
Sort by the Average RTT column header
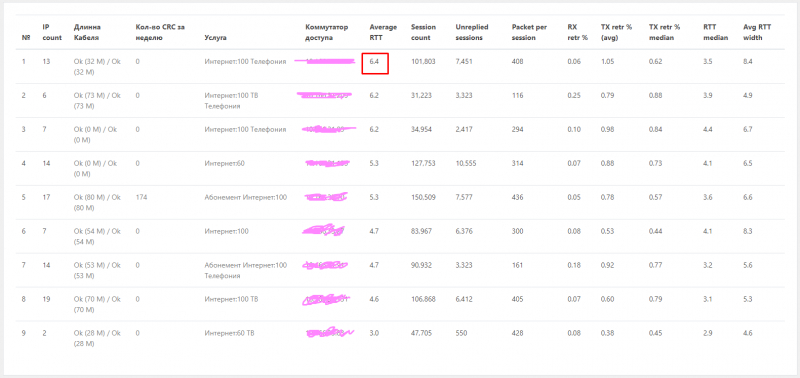tap(383, 32)
